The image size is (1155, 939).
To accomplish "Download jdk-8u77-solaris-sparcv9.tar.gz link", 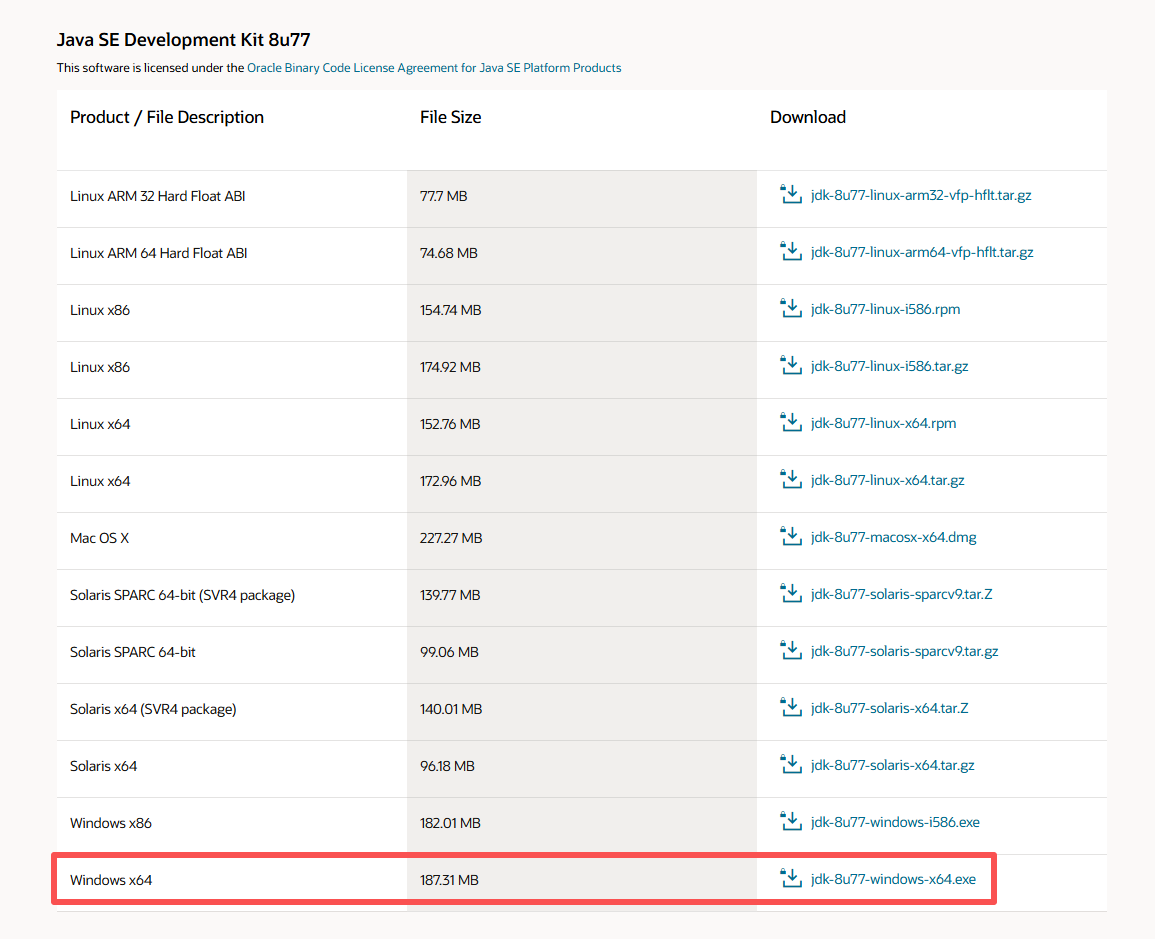I will (x=905, y=651).
